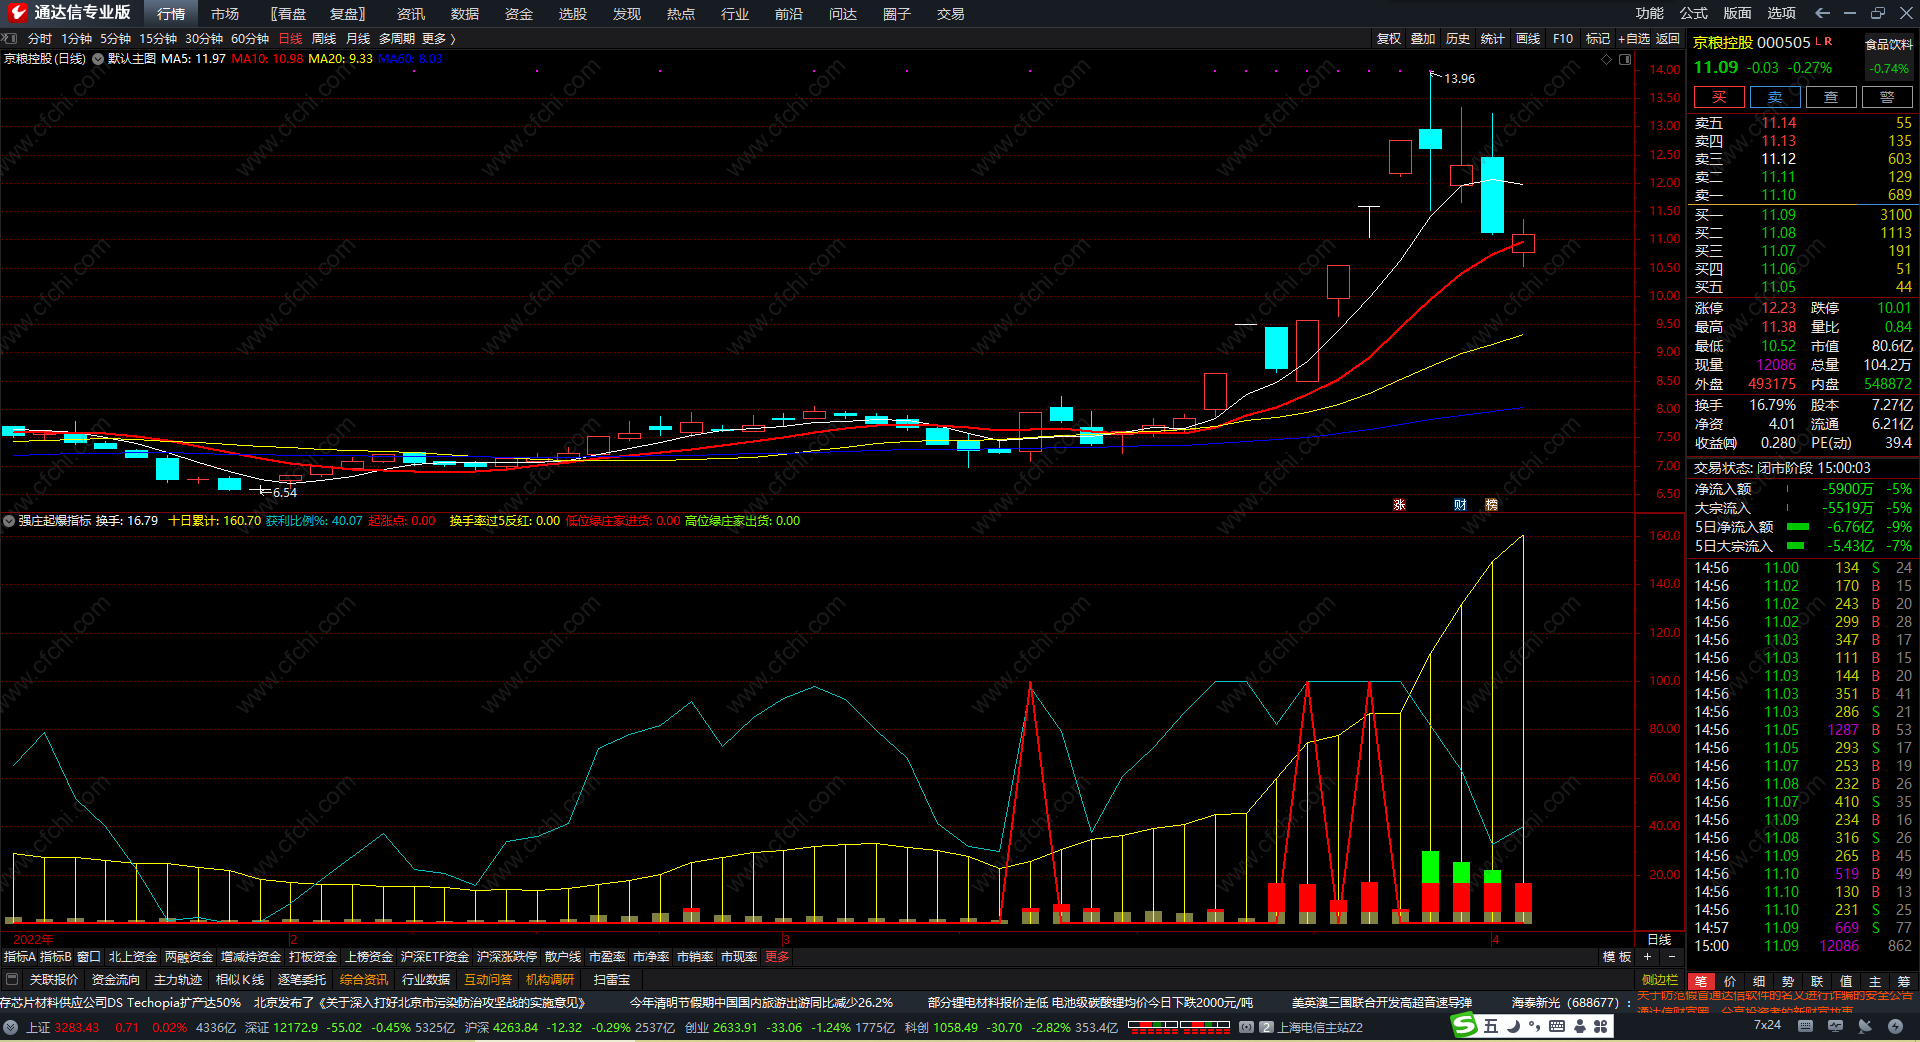This screenshot has width=1920, height=1042.
Task: Switch the tick panel to 主 view
Action: (x=1875, y=981)
